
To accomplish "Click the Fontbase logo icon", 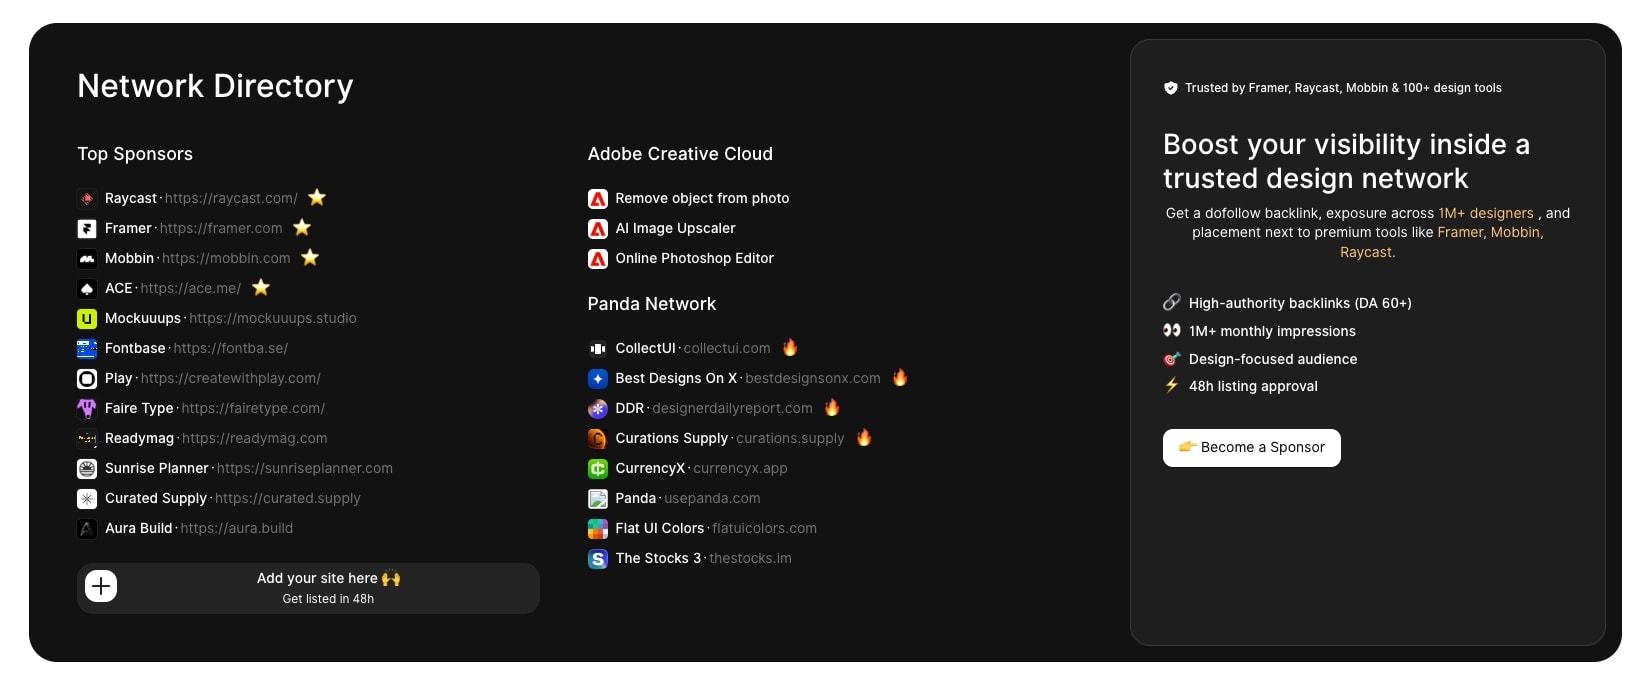I will [87, 348].
